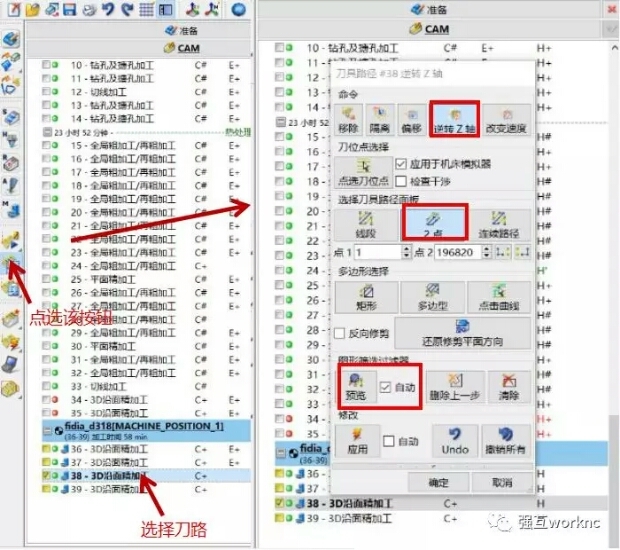Viewport: 620px width, 550px height.
Task: Collapse the fidia_d318 group in the left panel
Action: point(47,431)
